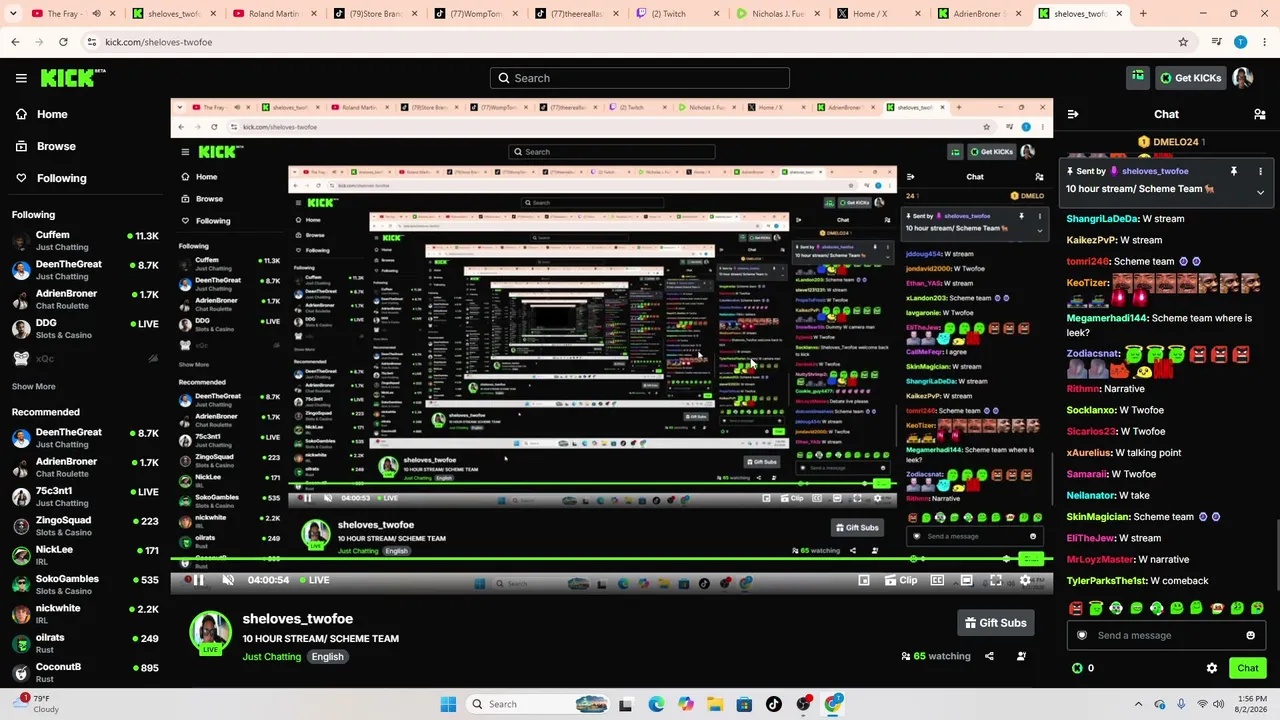Share the stream via the share icon

(989, 656)
